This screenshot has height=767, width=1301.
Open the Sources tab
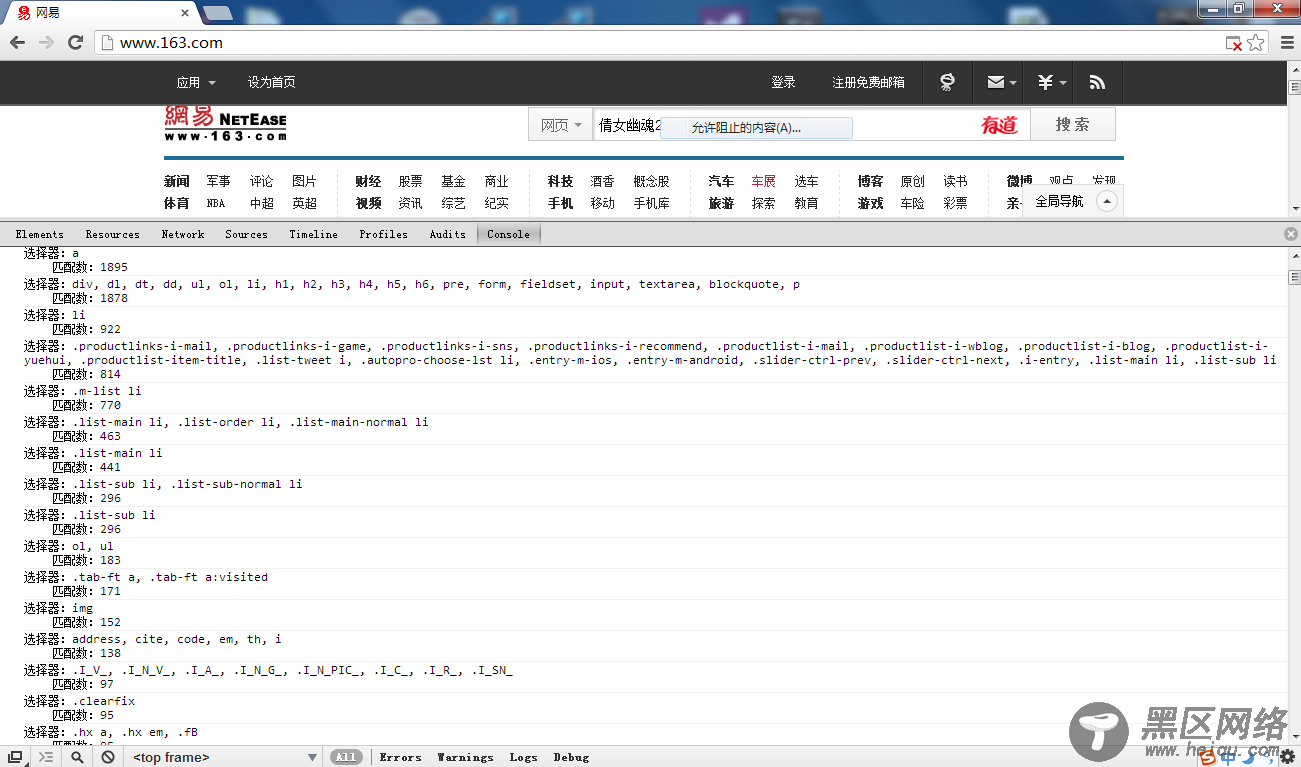coord(246,234)
